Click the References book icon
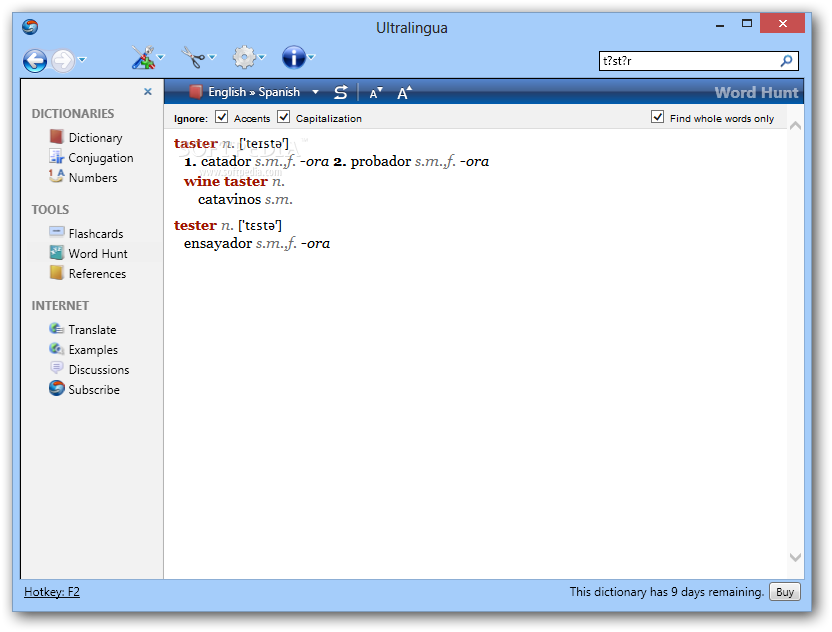832x632 pixels. 56,273
